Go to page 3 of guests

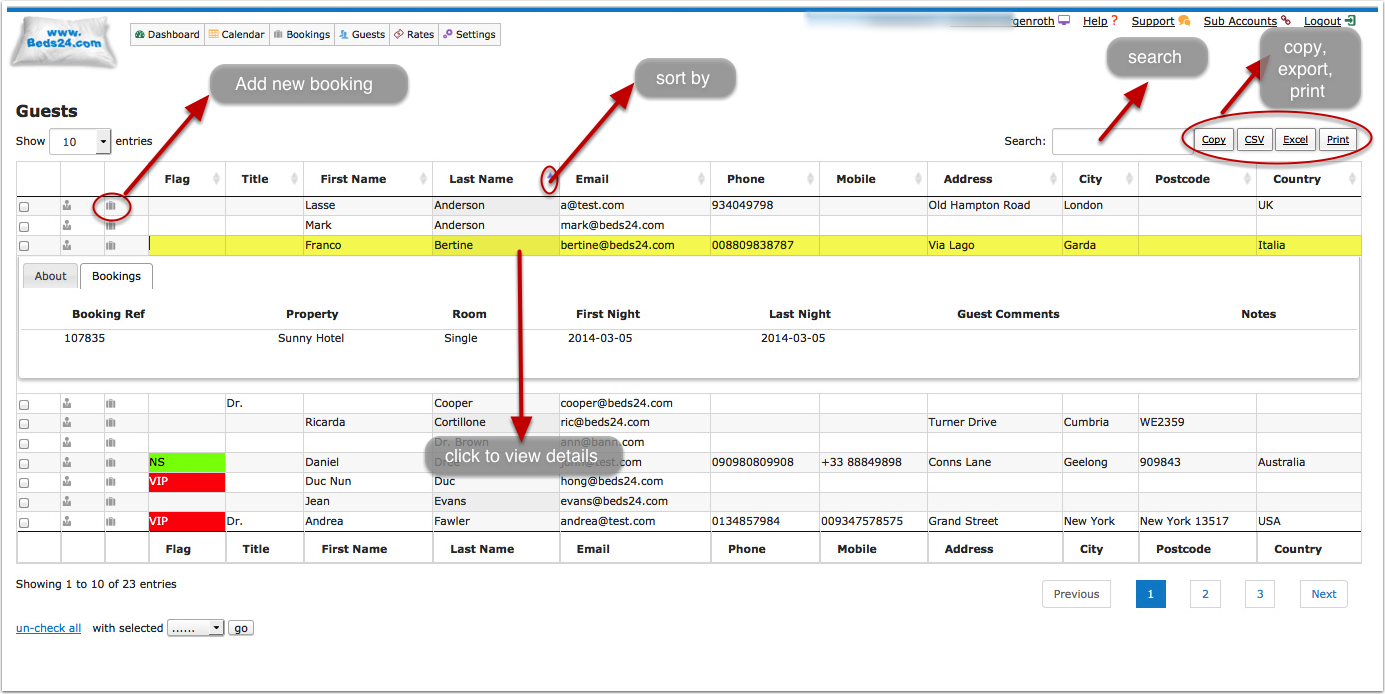click(x=1260, y=594)
